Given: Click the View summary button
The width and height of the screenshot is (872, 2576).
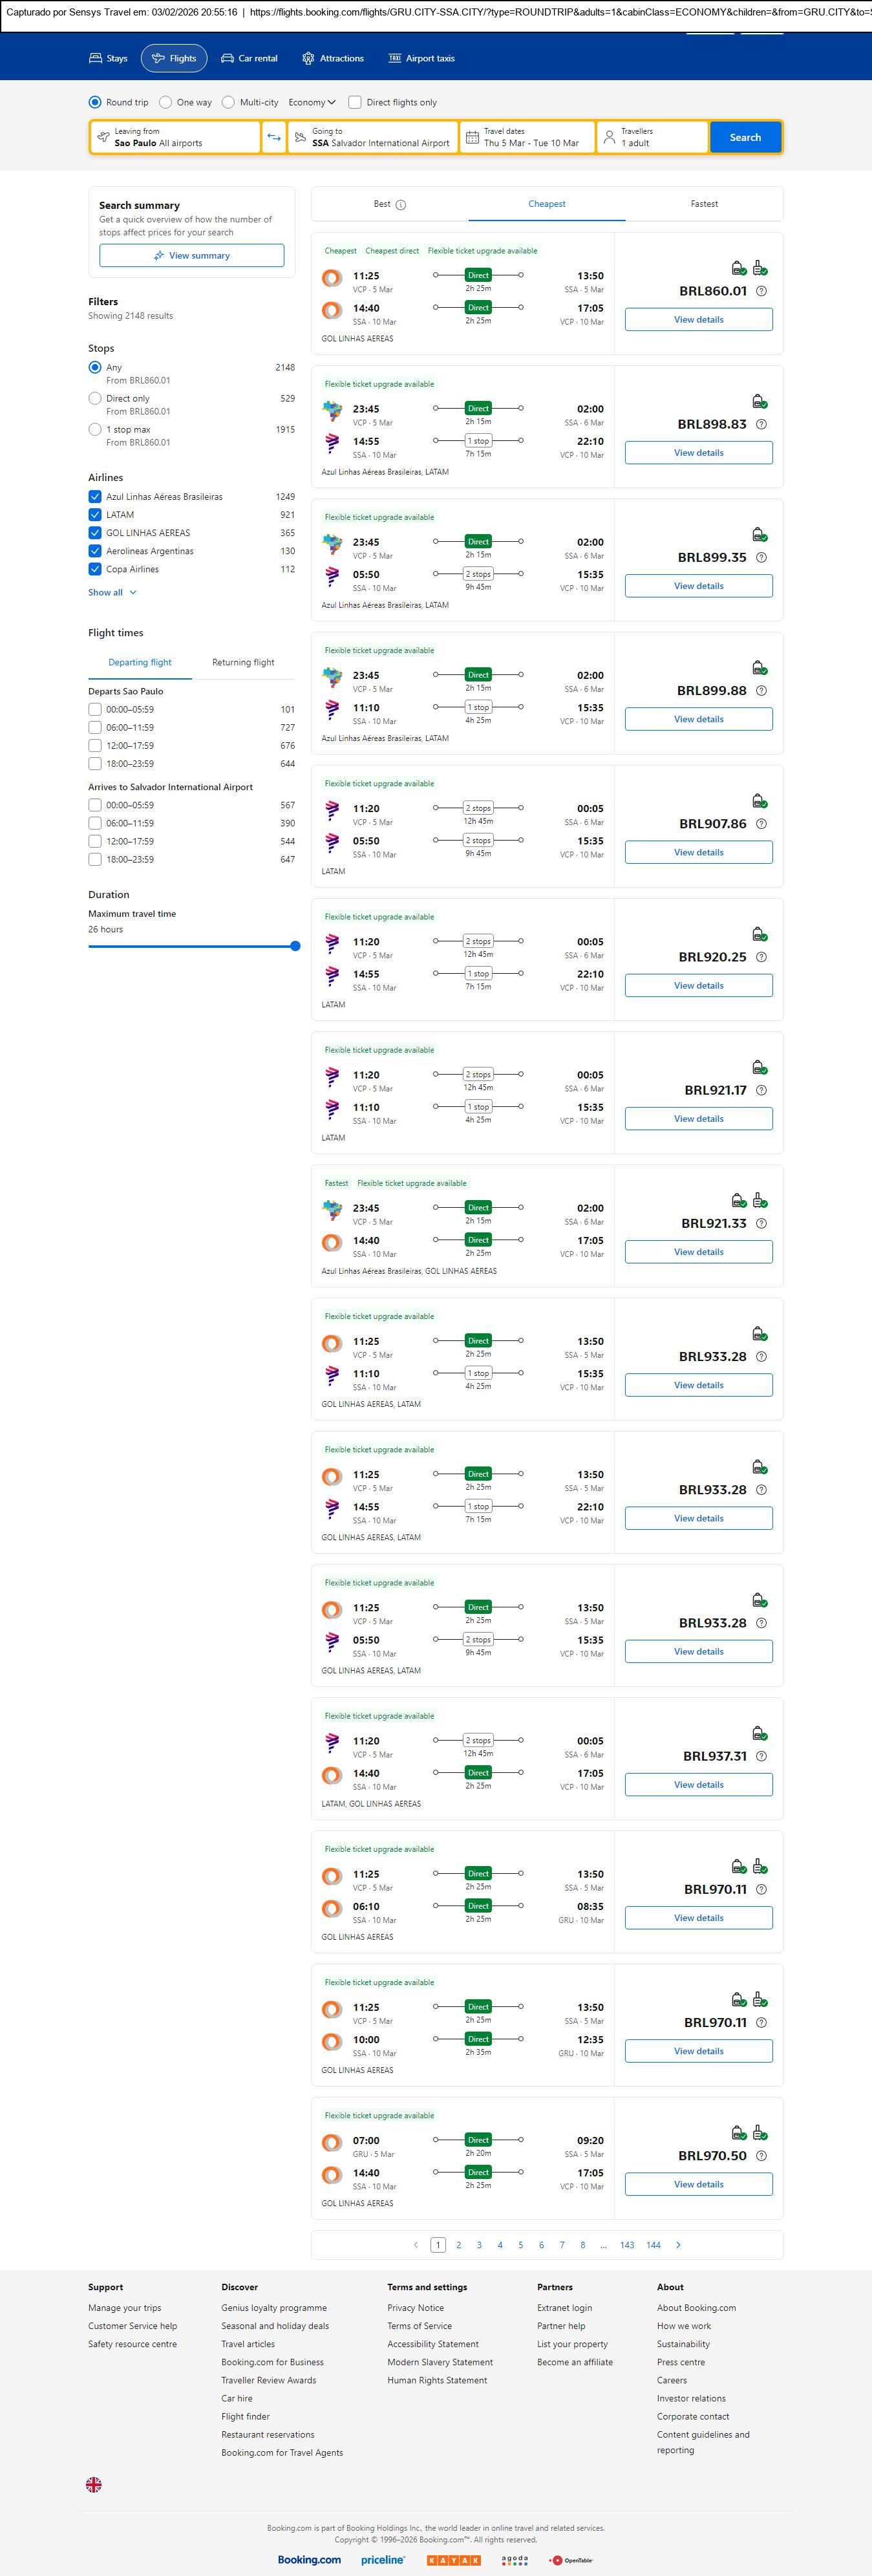Looking at the screenshot, I should pyautogui.click(x=191, y=256).
